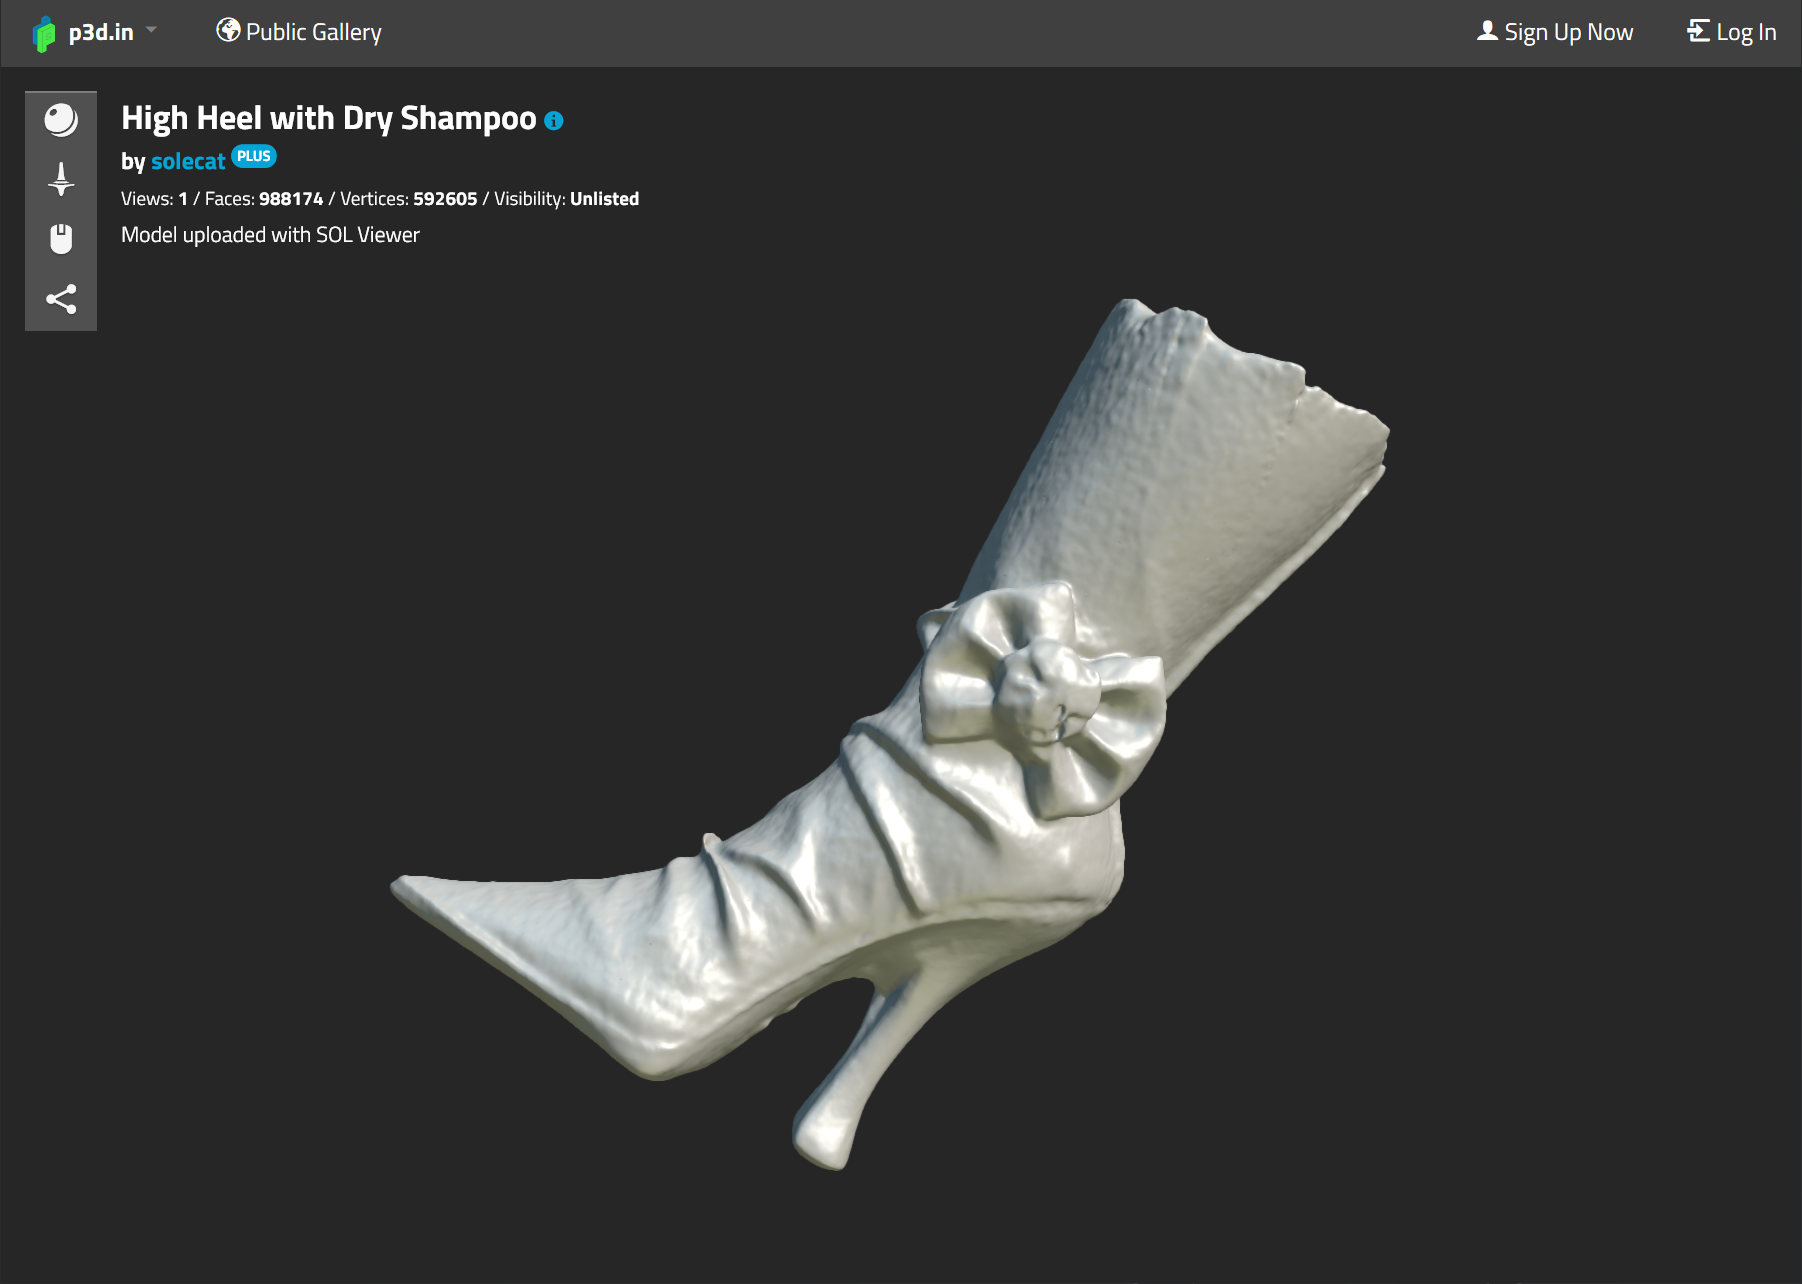This screenshot has height=1284, width=1802.
Task: Expand the p3d.in dropdown arrow
Action: [151, 30]
